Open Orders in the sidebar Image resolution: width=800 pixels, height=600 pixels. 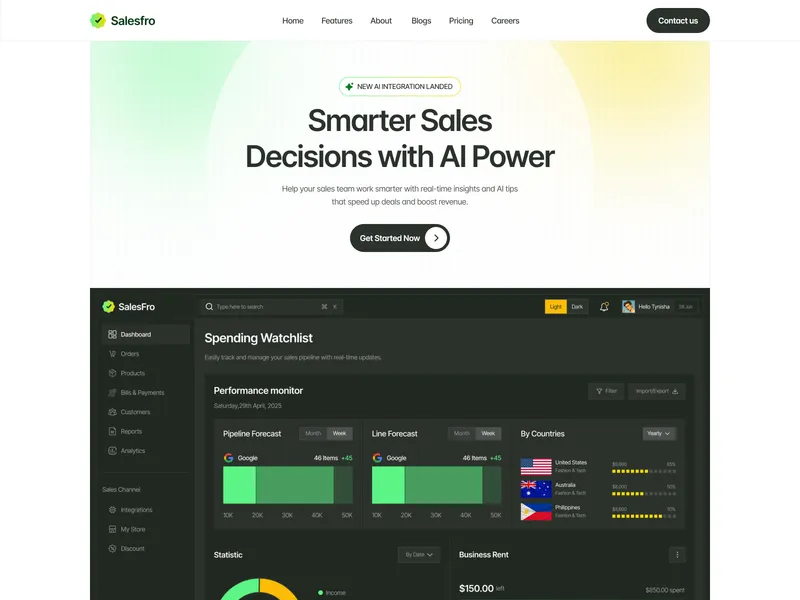pos(130,354)
